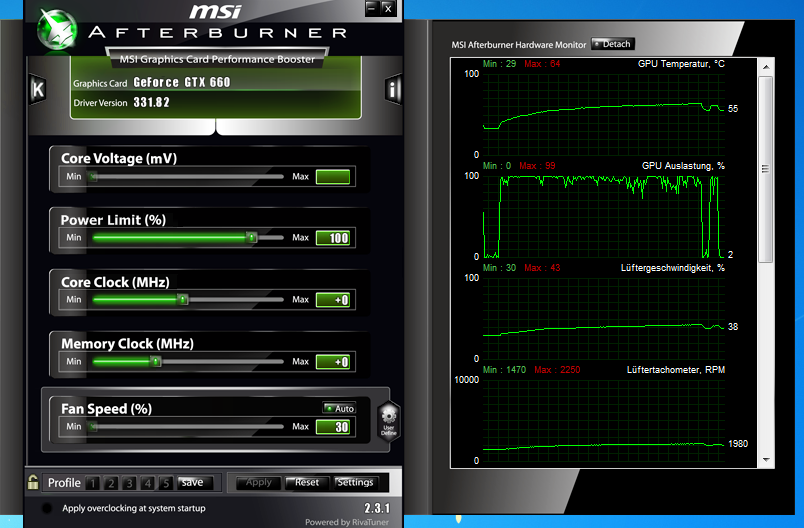This screenshot has height=528, width=804.
Task: Enable apply overclocking at system startup
Action: tap(47, 508)
